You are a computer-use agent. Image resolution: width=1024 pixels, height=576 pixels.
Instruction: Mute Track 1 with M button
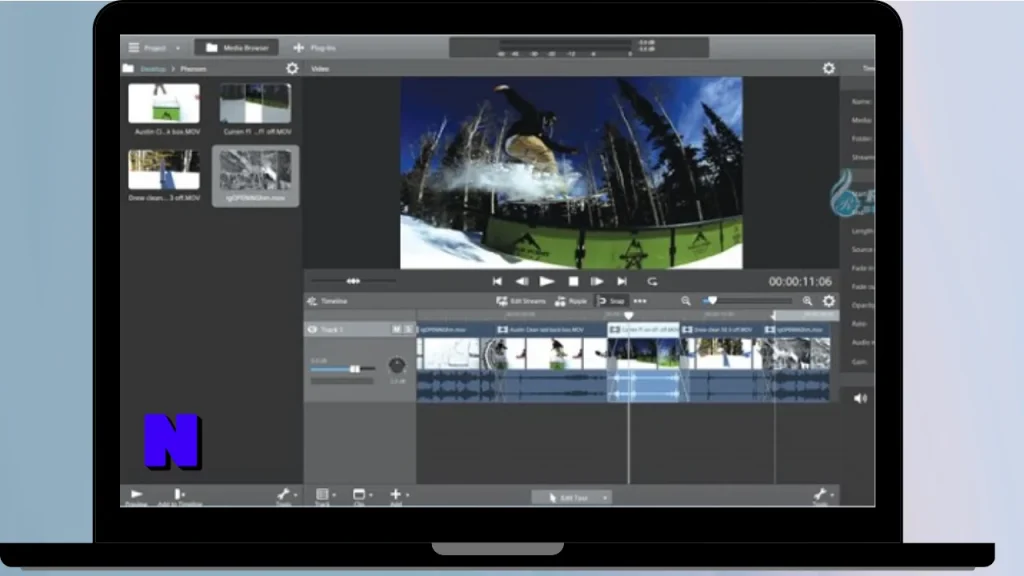396,330
